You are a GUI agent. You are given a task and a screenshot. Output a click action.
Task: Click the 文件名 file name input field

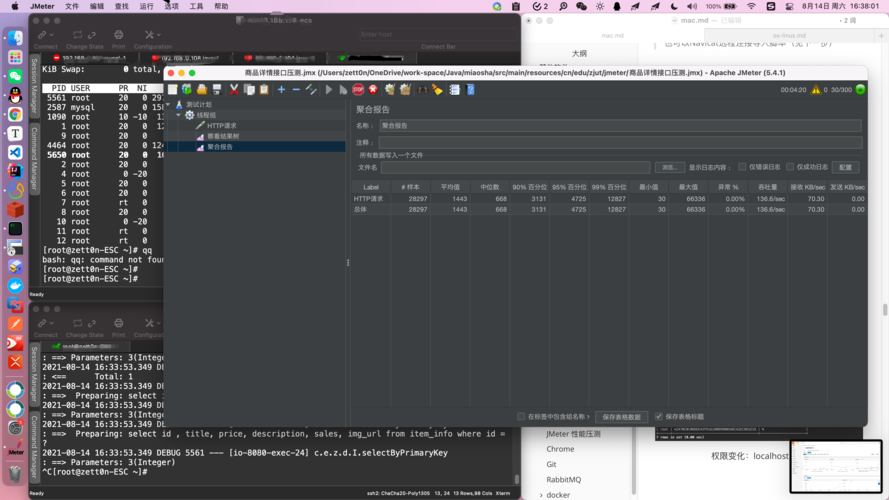(x=515, y=167)
